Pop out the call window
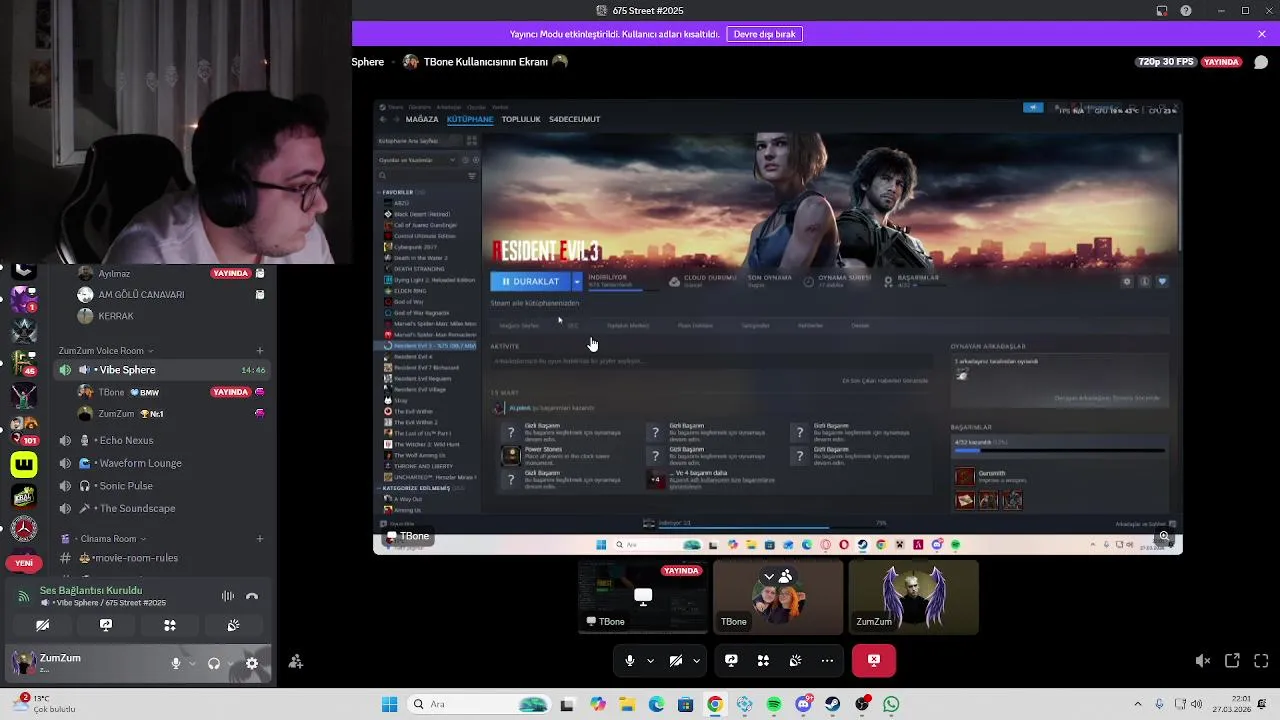Screen dimensions: 1280x720 [1232, 661]
